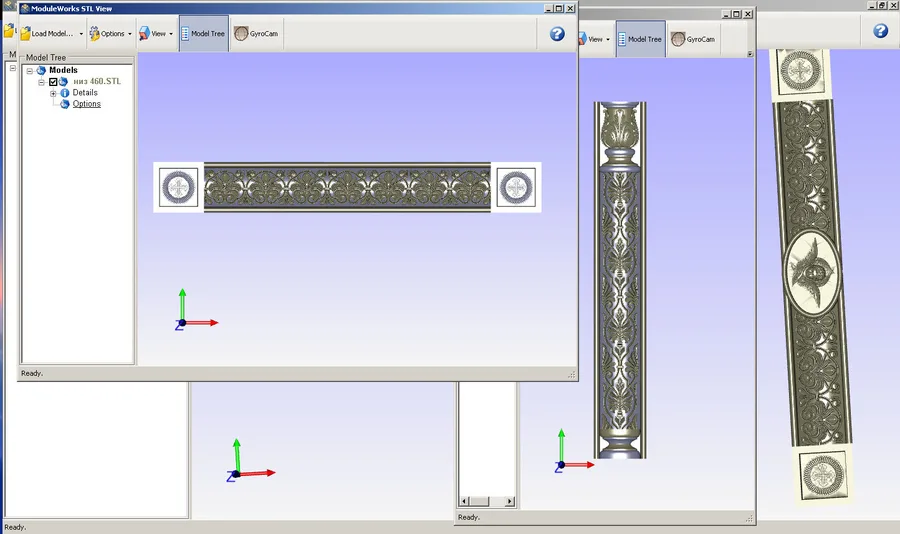Click ModuleWorks STL View title bar icon
This screenshot has width=900, height=534.
25,8
